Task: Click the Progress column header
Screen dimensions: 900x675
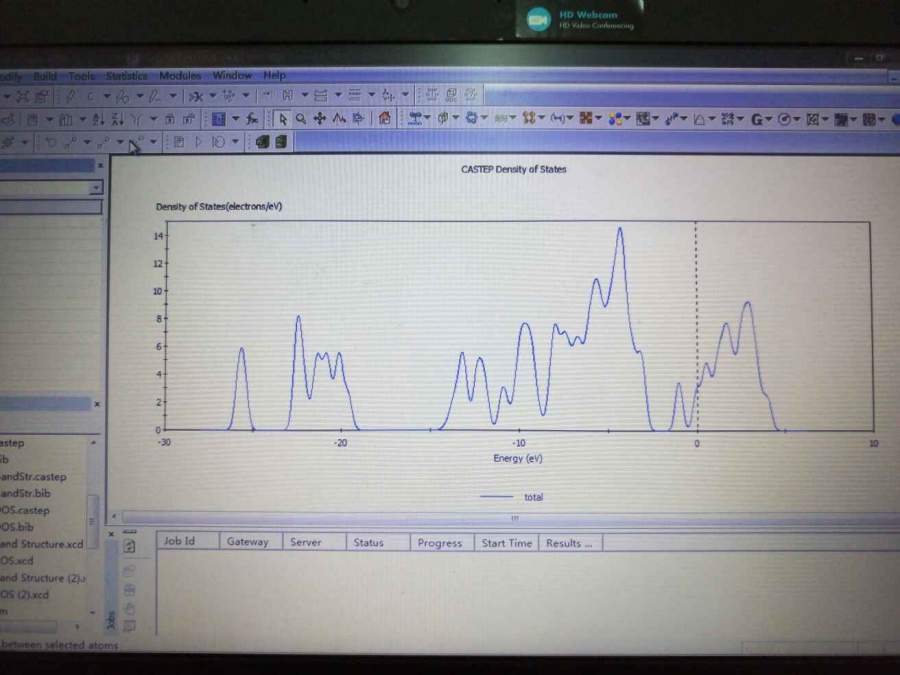Action: click(442, 543)
